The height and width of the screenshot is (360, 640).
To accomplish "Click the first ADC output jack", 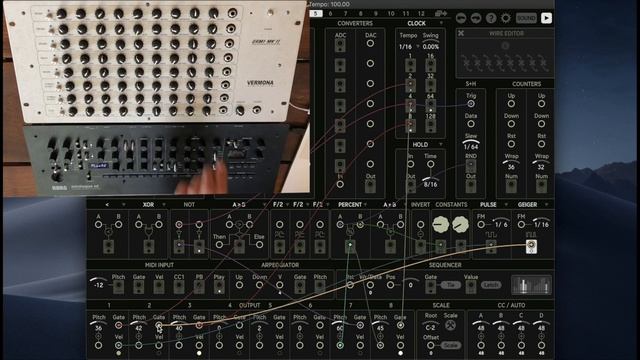I will (x=340, y=45).
